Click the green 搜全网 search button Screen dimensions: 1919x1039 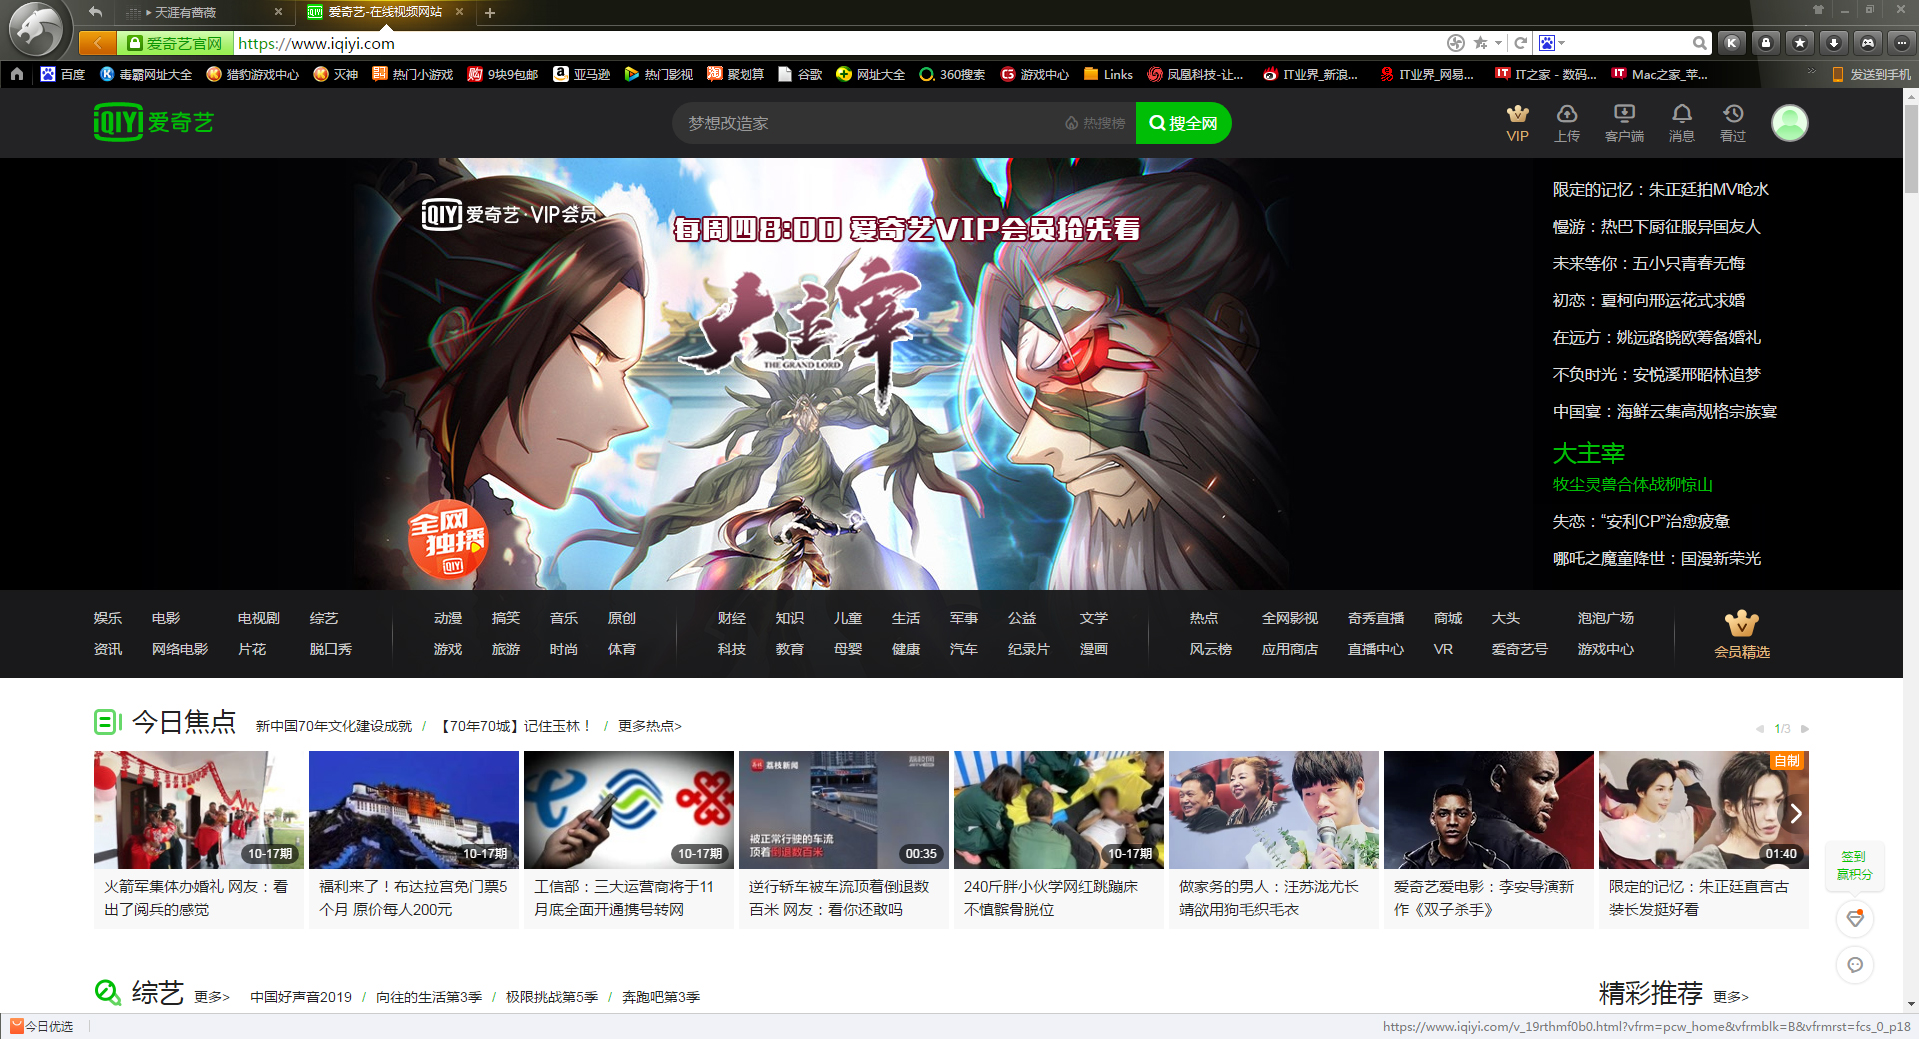1183,123
